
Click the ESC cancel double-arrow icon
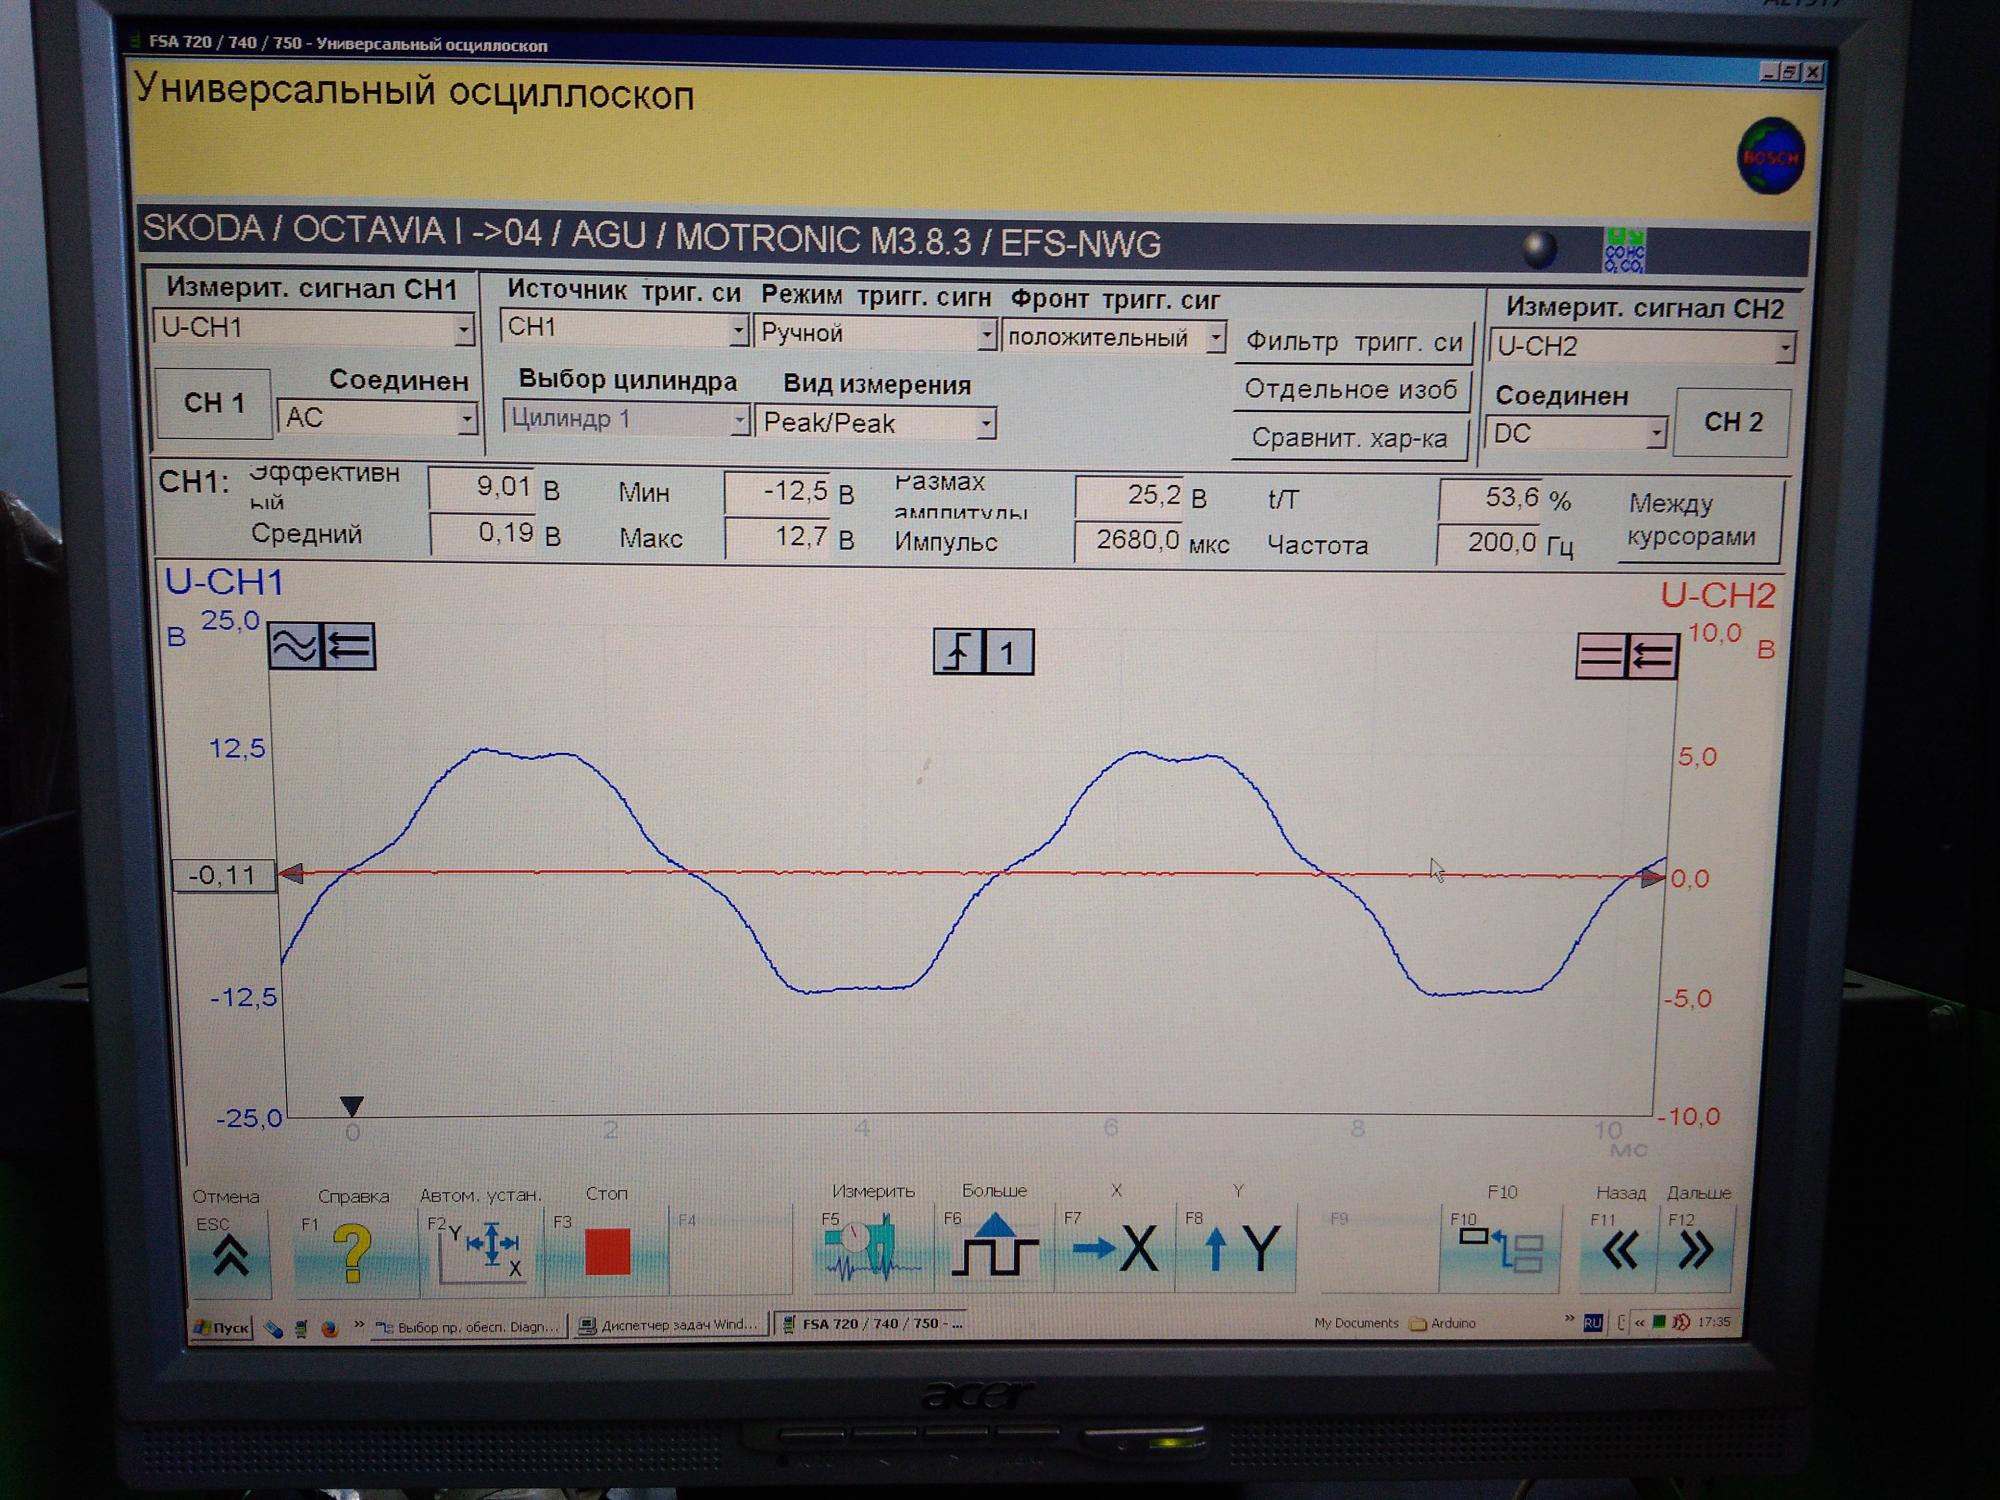click(x=231, y=1255)
